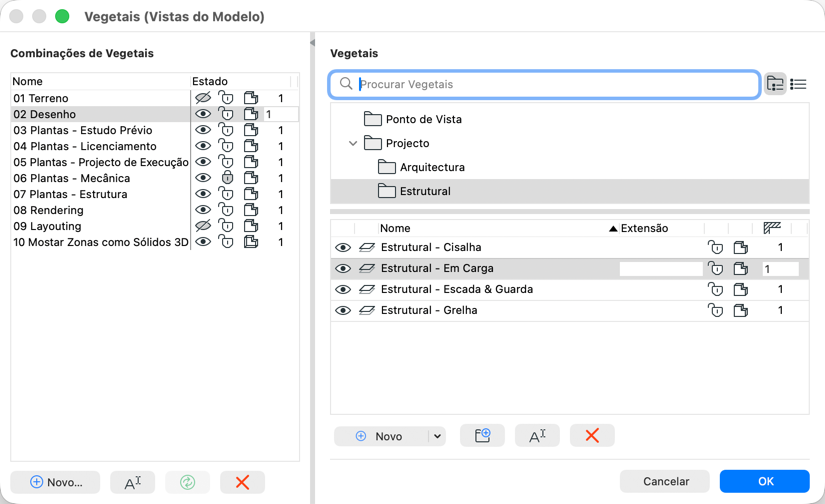Confirm with the OK button

(x=764, y=481)
